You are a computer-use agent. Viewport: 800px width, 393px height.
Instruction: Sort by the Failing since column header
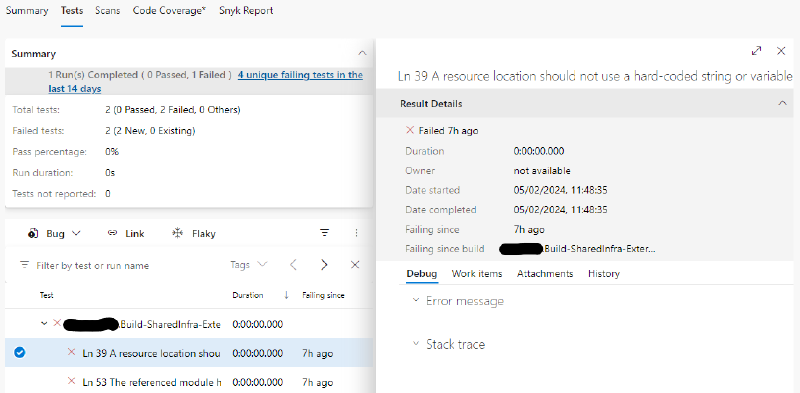[x=323, y=295]
